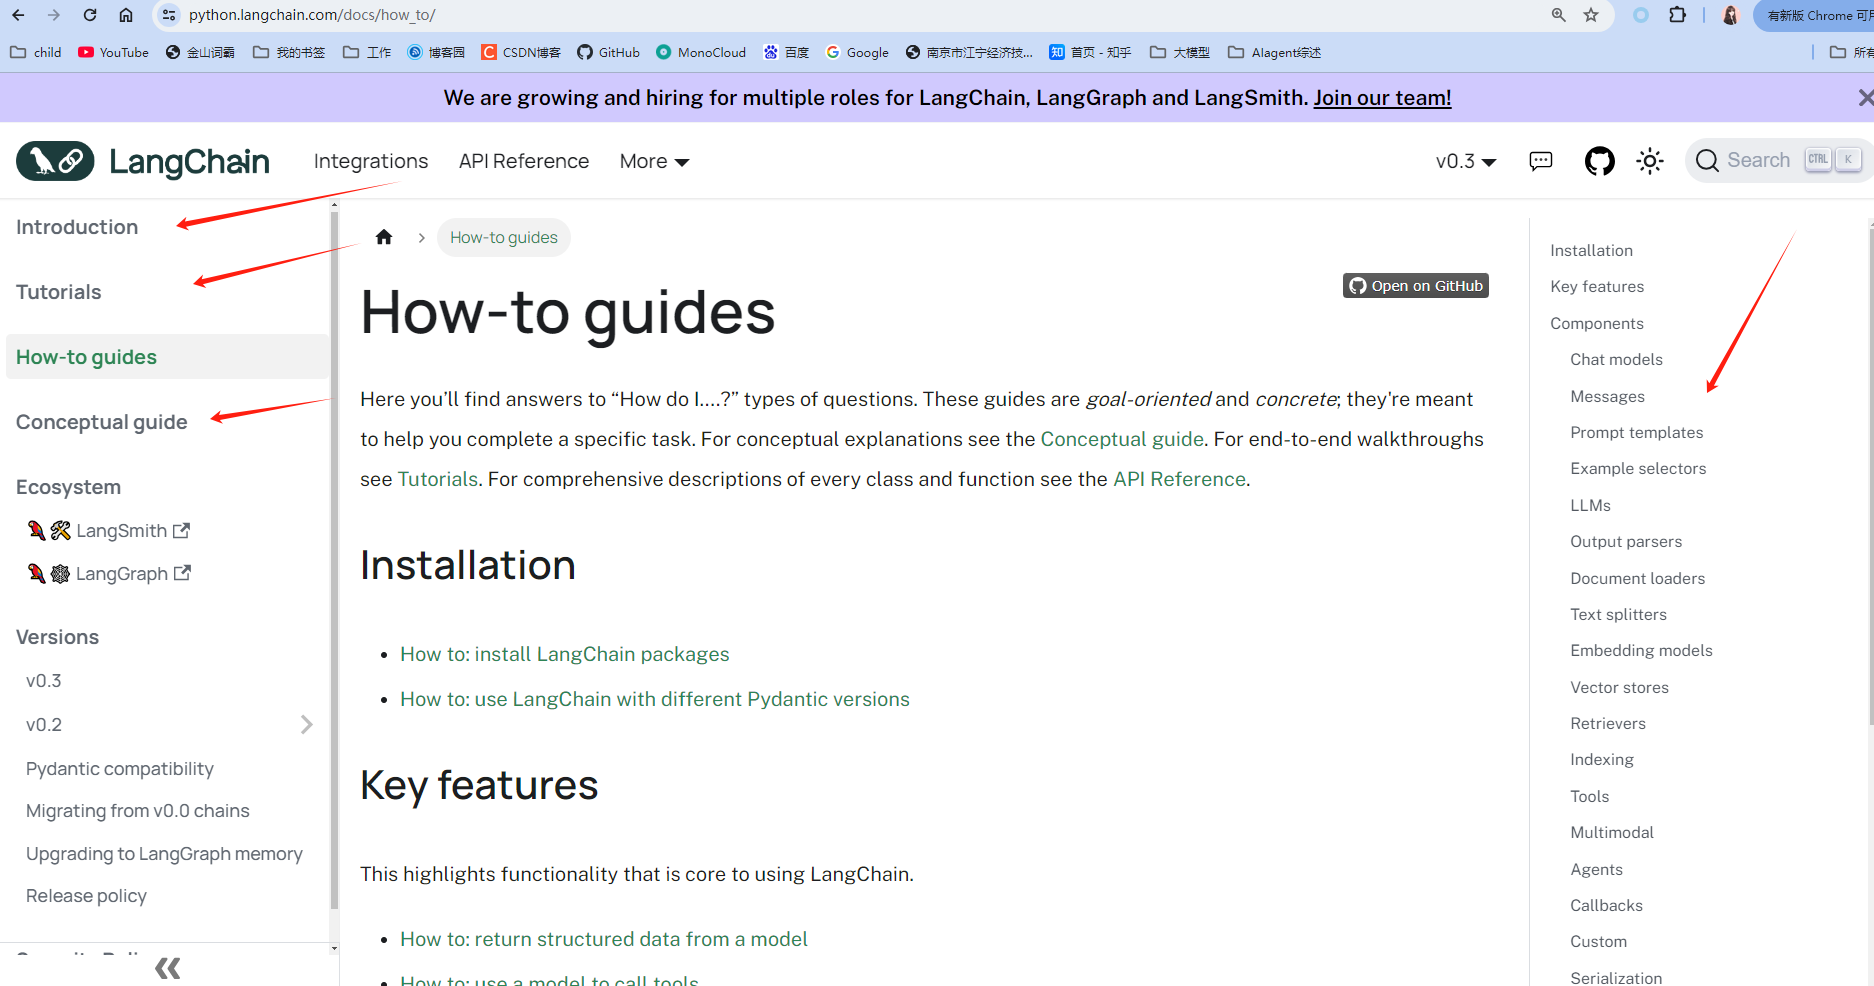This screenshot has width=1874, height=986.
Task: Open the 博客园 bookmark
Action: [x=436, y=52]
